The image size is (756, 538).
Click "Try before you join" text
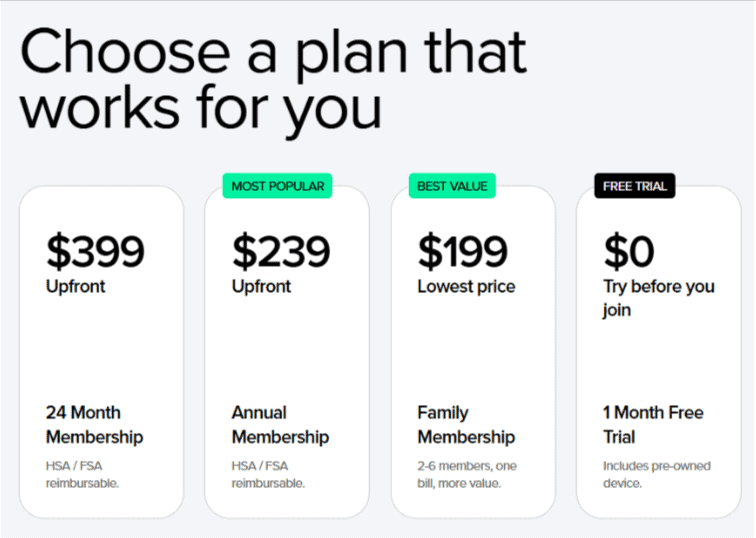point(658,298)
